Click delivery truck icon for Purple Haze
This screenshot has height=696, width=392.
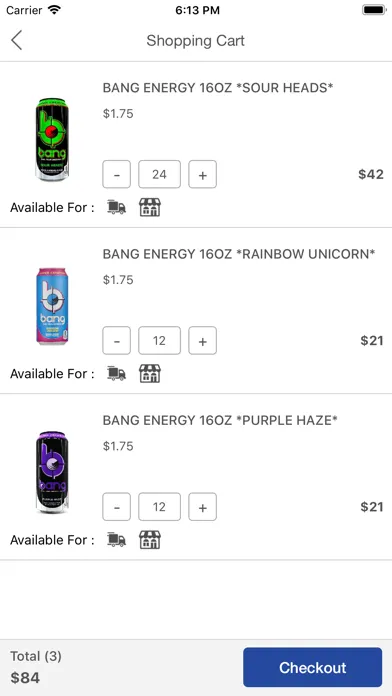(x=116, y=540)
